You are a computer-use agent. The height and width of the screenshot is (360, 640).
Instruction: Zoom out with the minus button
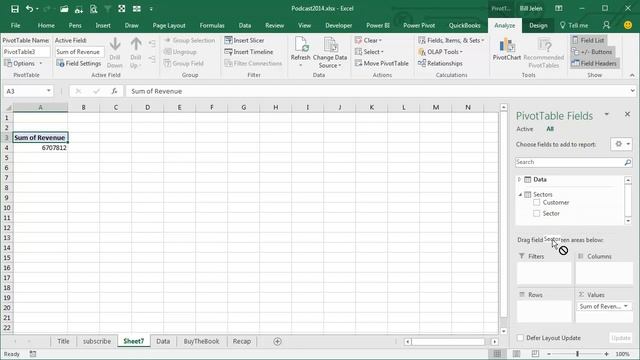click(549, 354)
